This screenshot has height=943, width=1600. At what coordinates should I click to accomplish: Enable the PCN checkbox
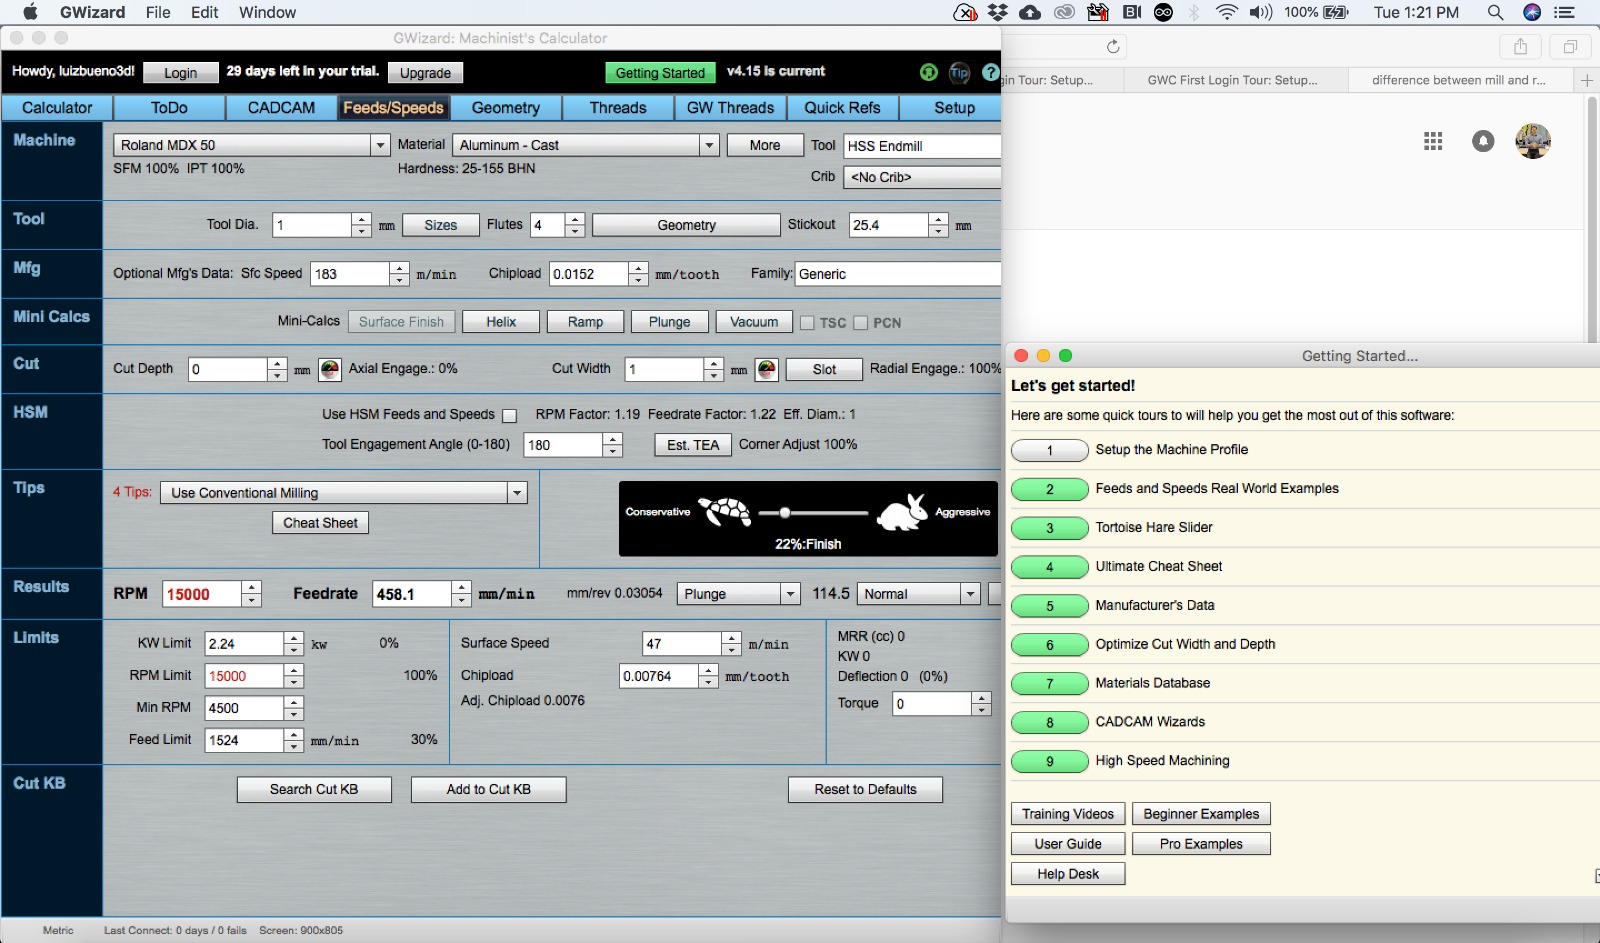click(x=860, y=323)
